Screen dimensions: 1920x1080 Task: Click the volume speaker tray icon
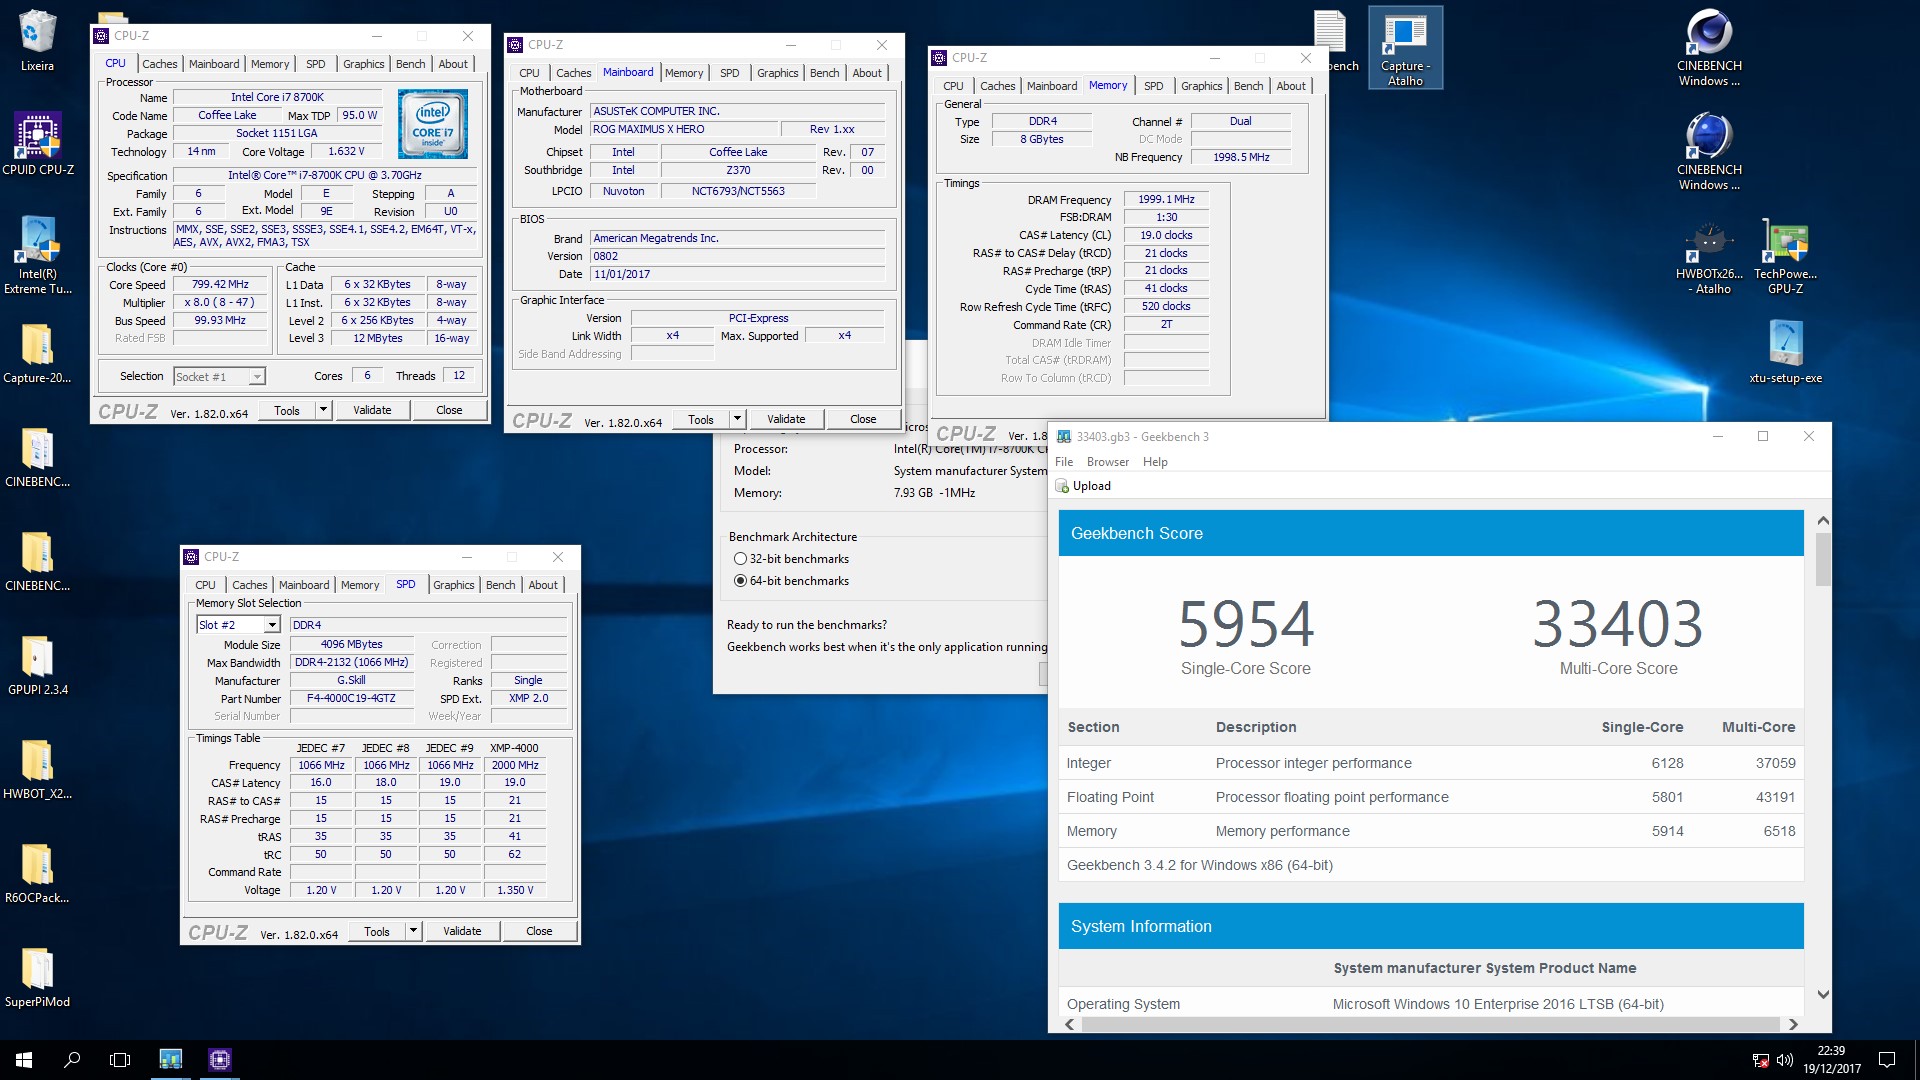click(1785, 1060)
